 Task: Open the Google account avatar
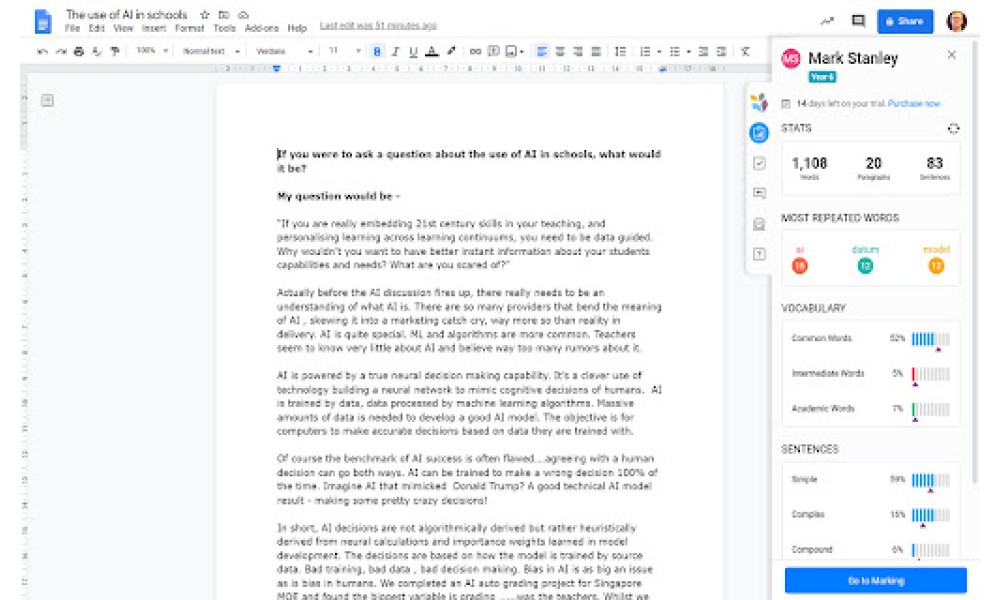[x=957, y=21]
